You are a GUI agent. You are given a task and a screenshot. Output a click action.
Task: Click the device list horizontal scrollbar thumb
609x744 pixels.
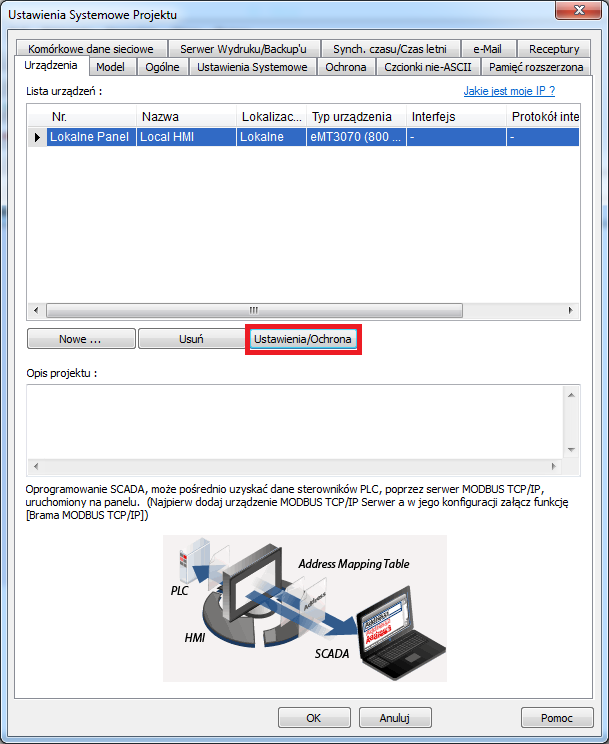(x=254, y=310)
